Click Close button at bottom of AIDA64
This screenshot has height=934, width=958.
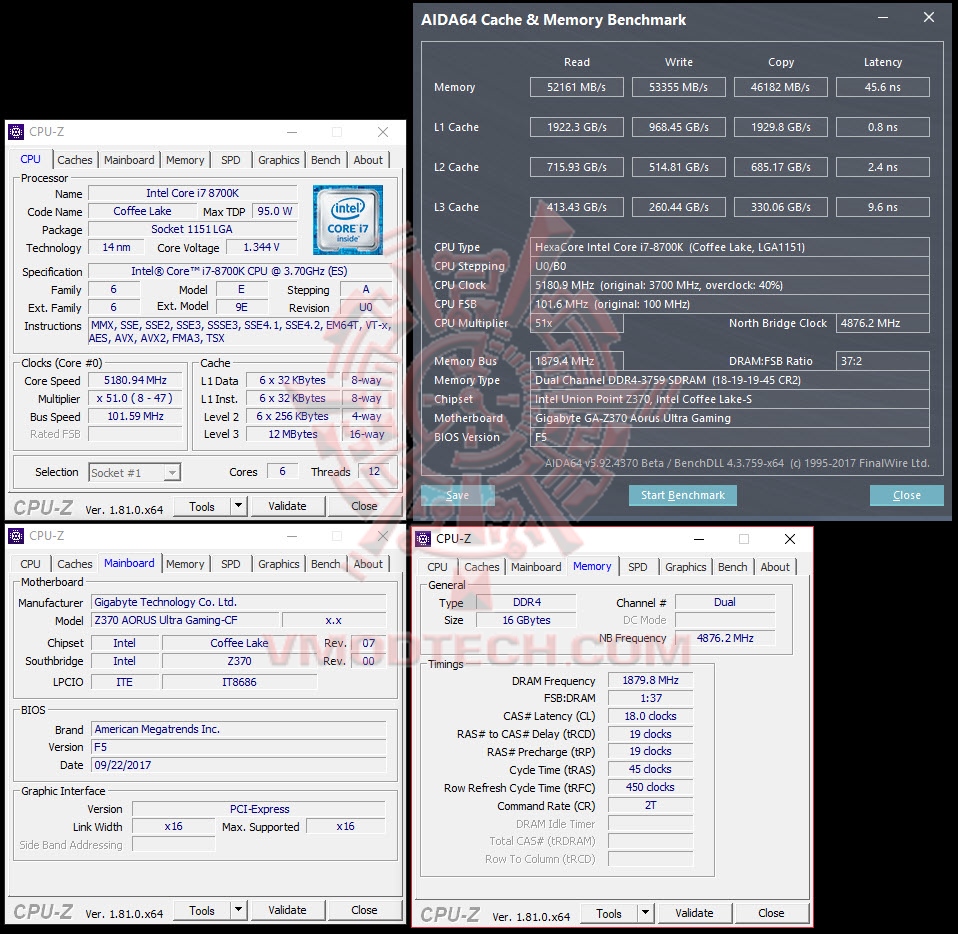tap(907, 495)
